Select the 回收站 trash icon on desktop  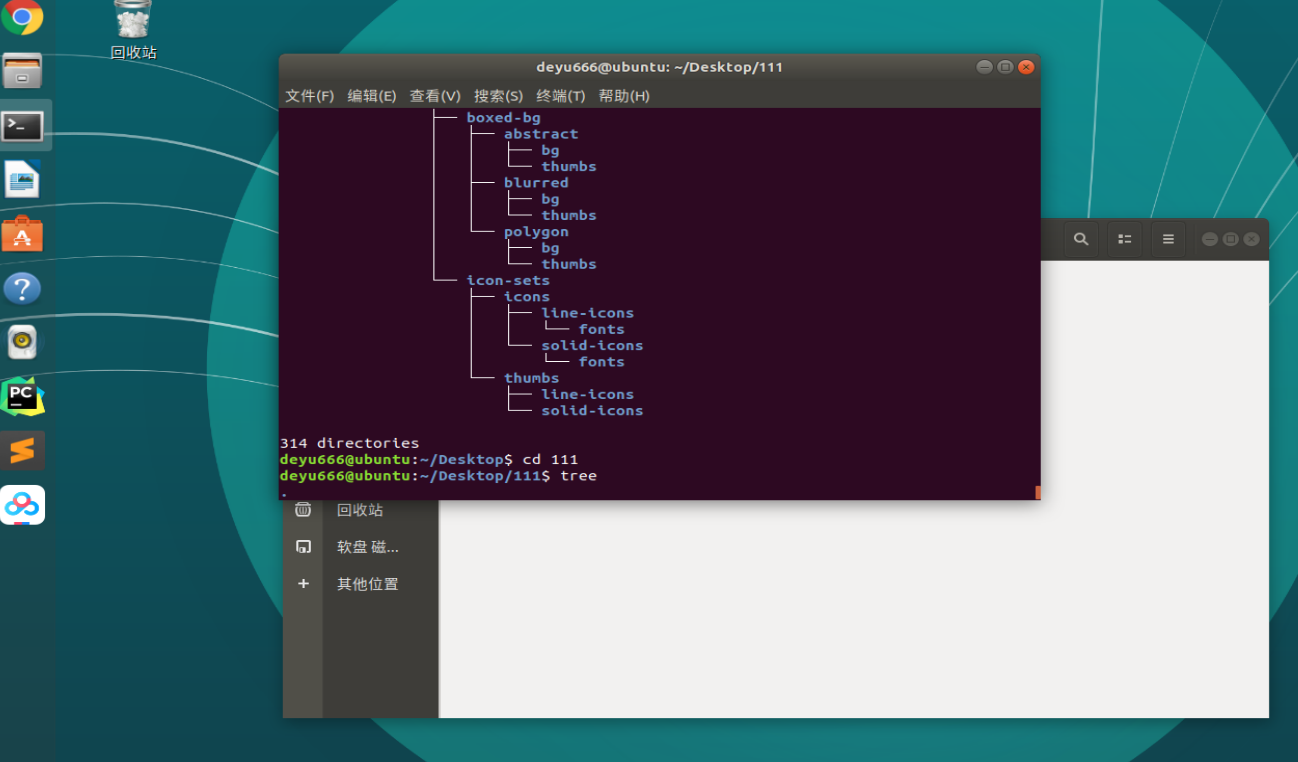[x=133, y=20]
